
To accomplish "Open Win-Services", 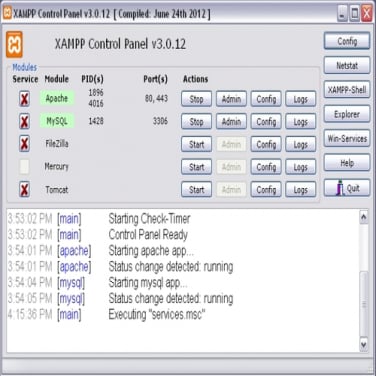I will (x=347, y=138).
